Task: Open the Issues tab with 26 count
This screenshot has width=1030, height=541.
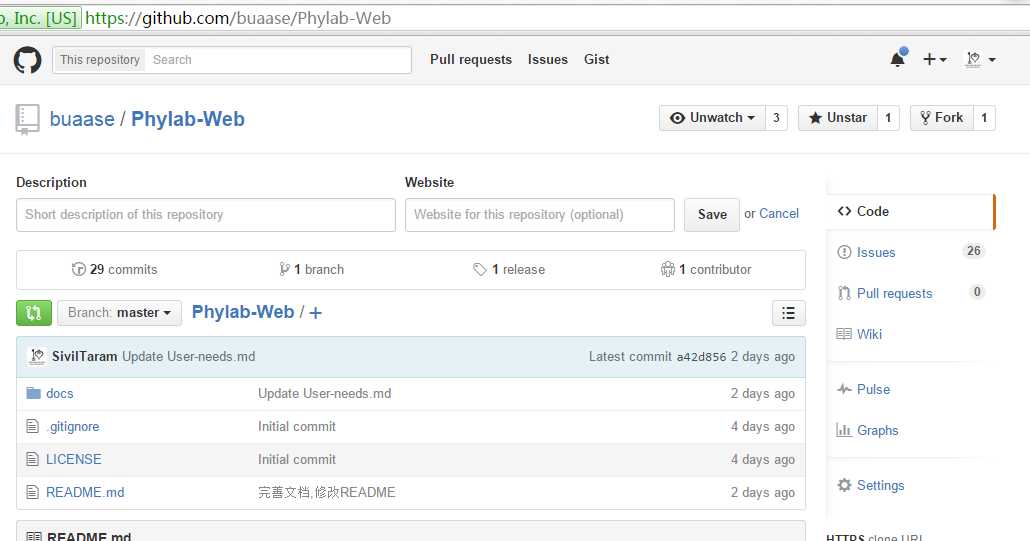Action: point(910,252)
